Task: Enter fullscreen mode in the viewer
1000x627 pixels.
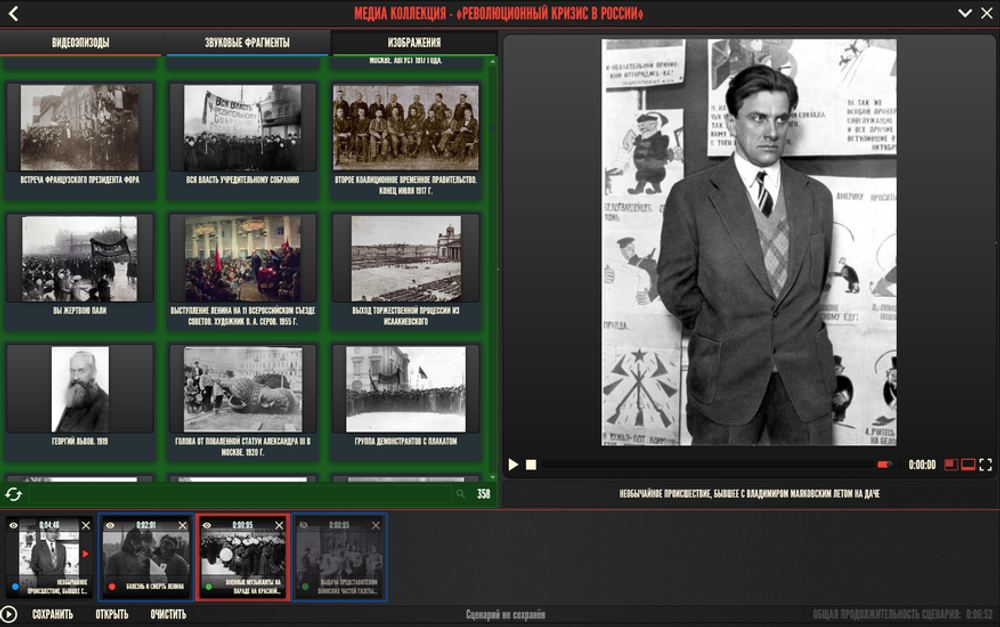Action: click(986, 465)
